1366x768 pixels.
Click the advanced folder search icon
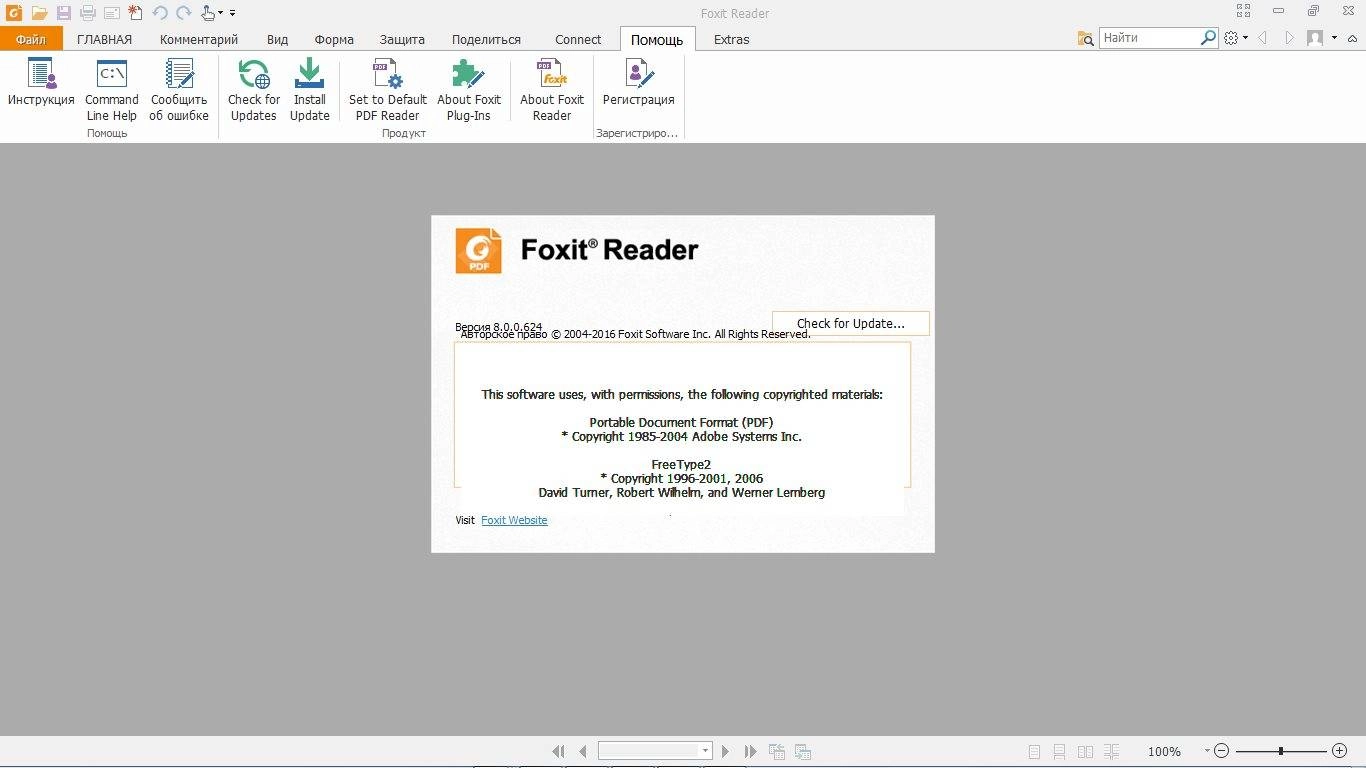[x=1086, y=38]
